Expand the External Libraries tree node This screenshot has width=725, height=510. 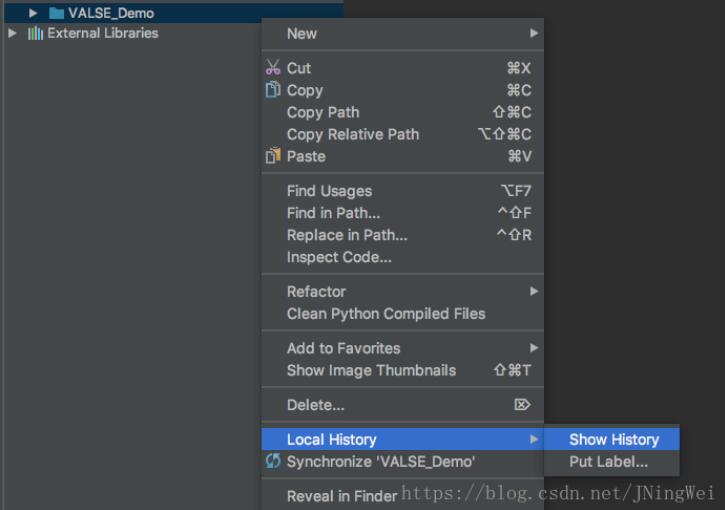12,33
